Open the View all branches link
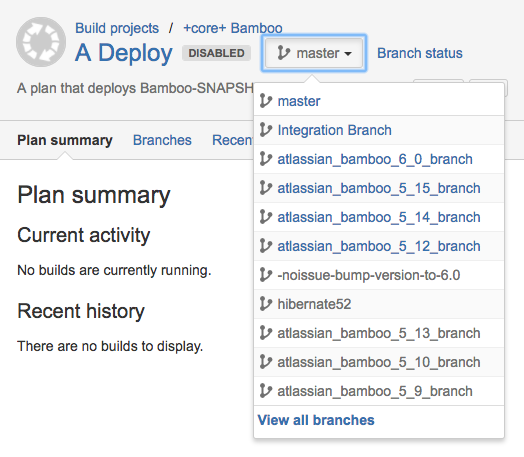Viewport: 524px width, 457px height. click(x=316, y=420)
